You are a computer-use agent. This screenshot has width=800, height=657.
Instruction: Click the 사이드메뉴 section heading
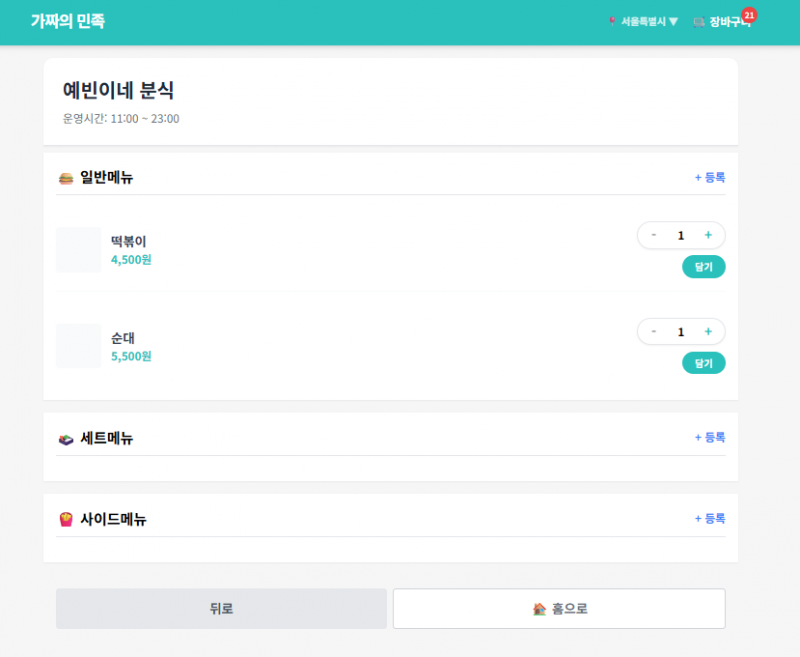pos(113,519)
